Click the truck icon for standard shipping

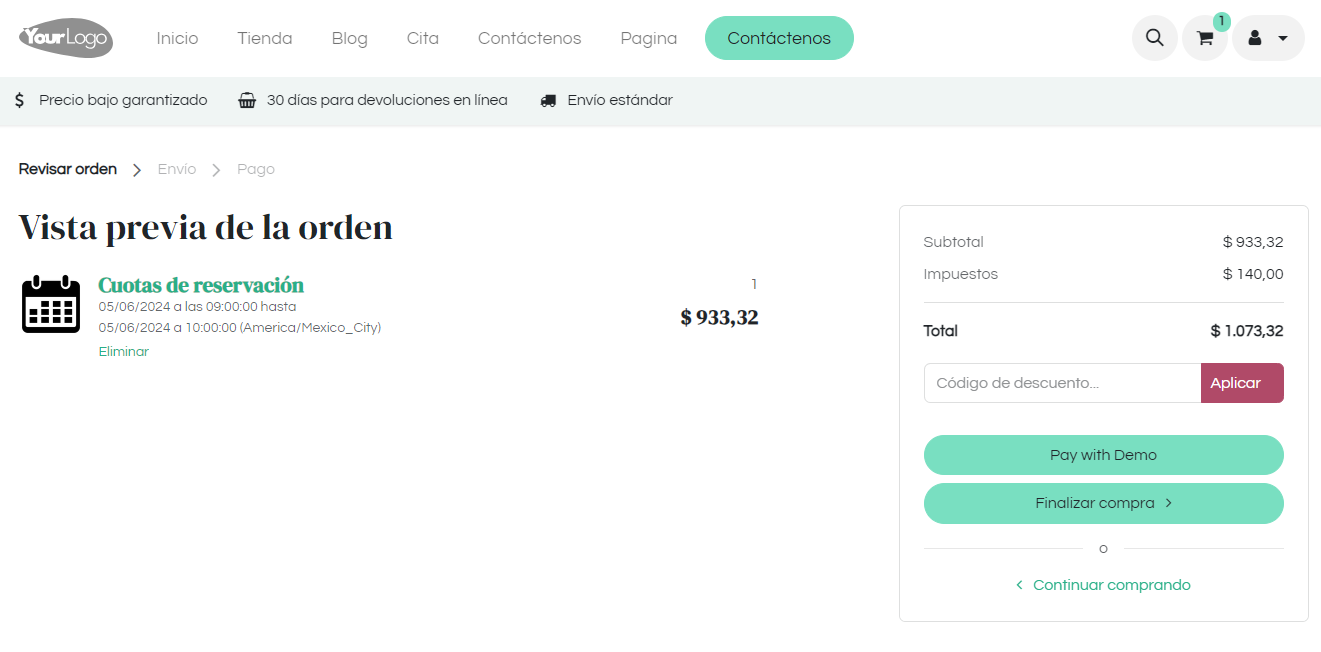tap(548, 101)
